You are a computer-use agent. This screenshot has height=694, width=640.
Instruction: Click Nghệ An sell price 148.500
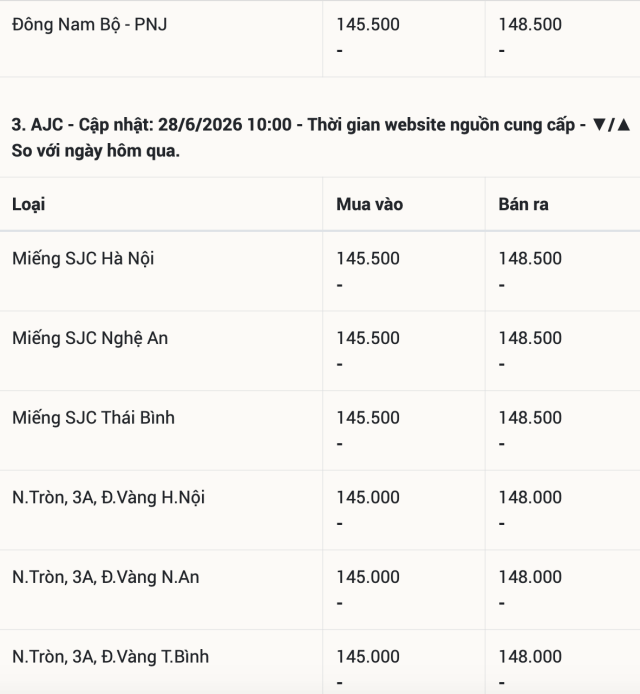[x=530, y=338]
